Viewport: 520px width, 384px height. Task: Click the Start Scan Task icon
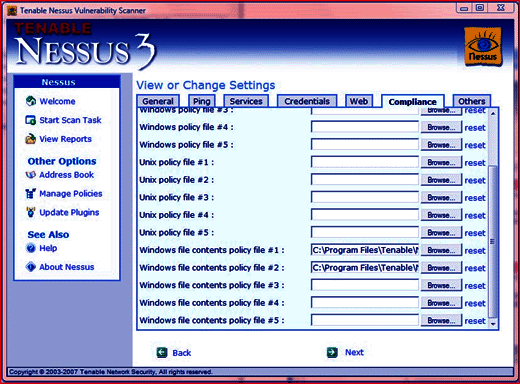(31, 120)
